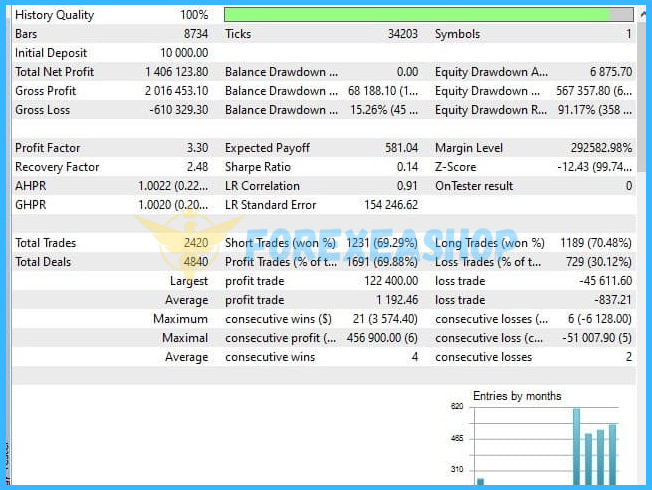Click Short Trades value 1231 (69.29%)

(x=382, y=243)
